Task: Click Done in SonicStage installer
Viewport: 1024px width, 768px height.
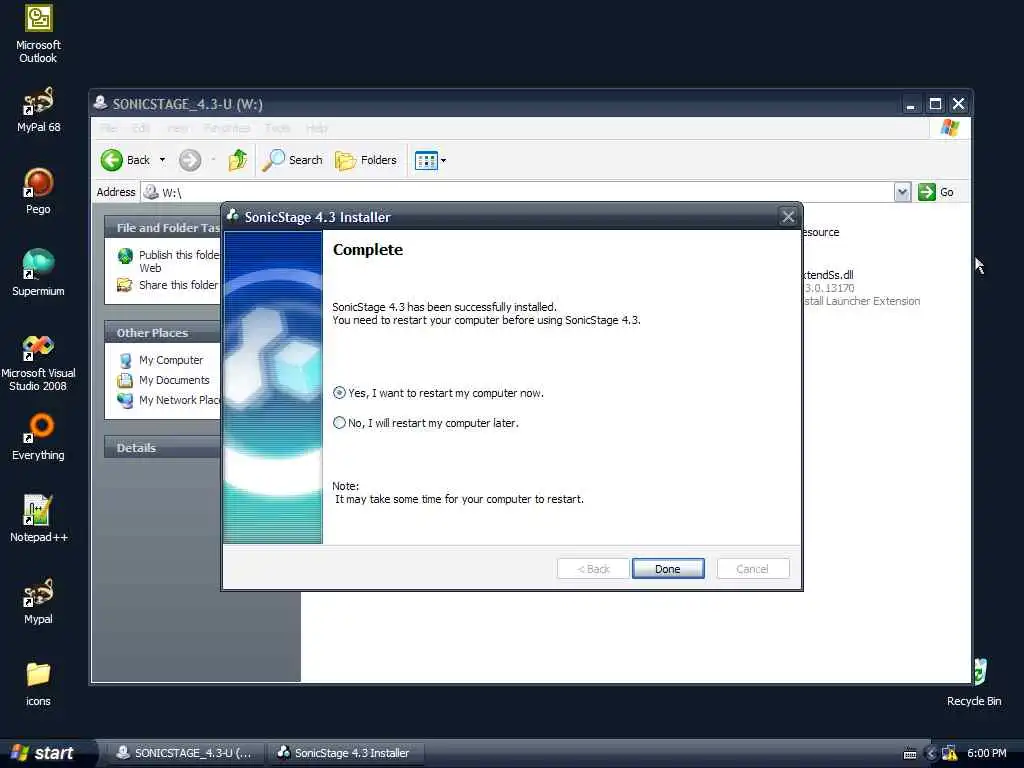Action: pyautogui.click(x=667, y=569)
